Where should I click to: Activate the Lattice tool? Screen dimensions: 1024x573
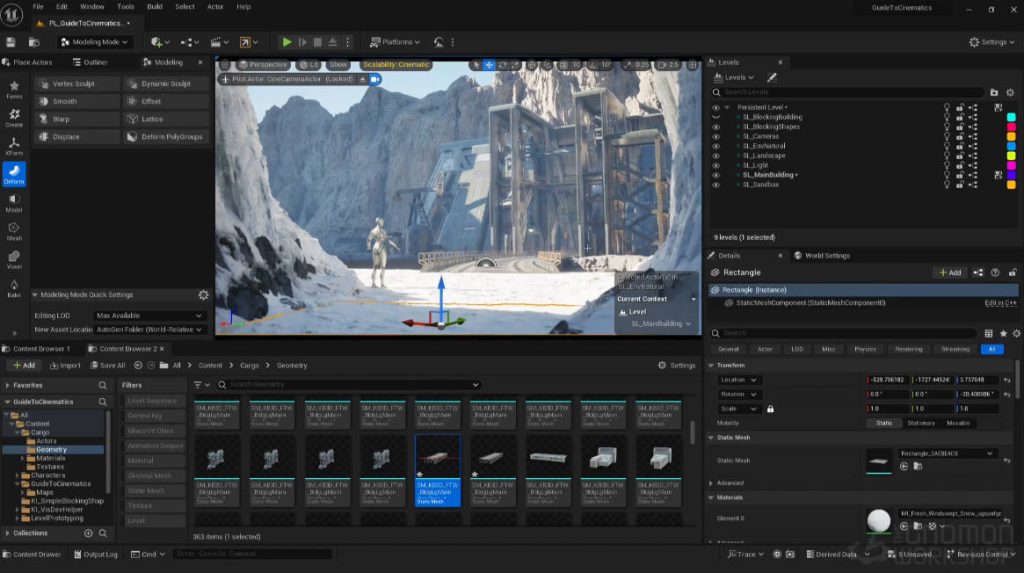click(x=166, y=119)
